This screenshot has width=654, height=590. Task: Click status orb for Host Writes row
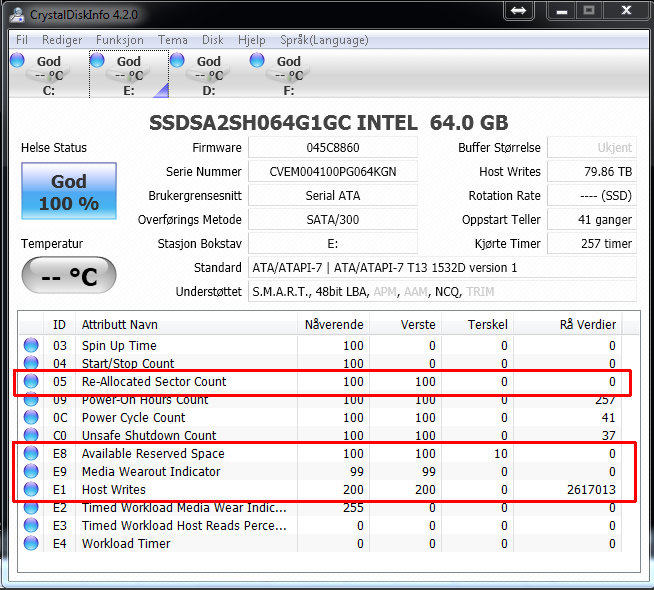point(31,489)
